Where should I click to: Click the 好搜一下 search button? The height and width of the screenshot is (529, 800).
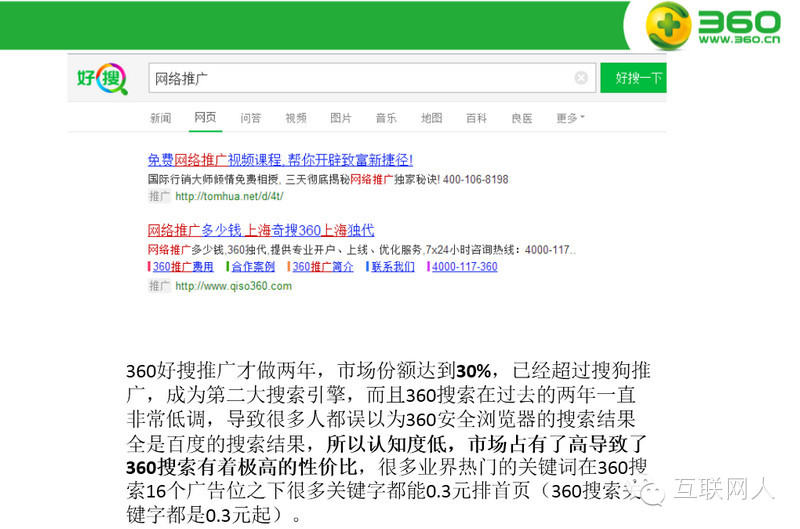[634, 78]
